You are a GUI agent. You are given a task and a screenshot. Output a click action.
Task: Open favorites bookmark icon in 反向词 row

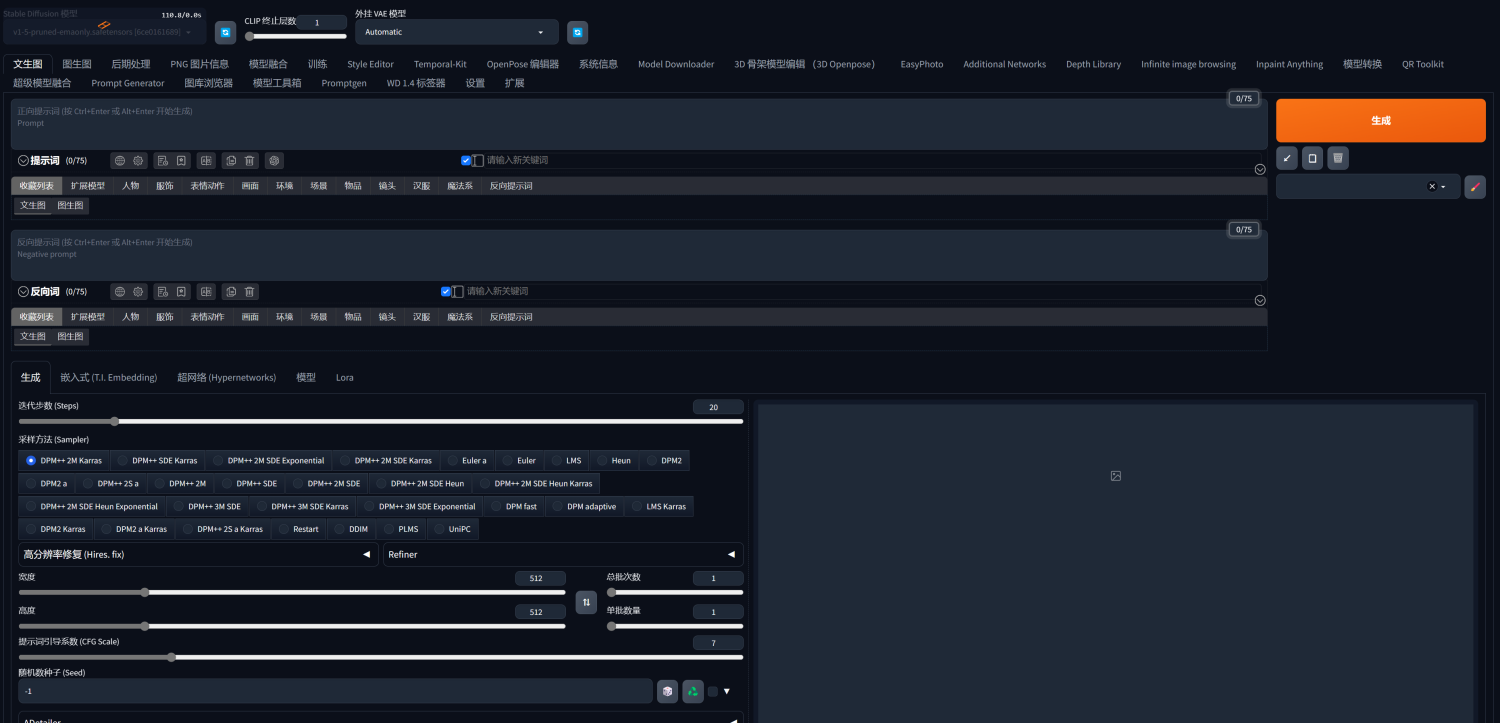coord(181,292)
